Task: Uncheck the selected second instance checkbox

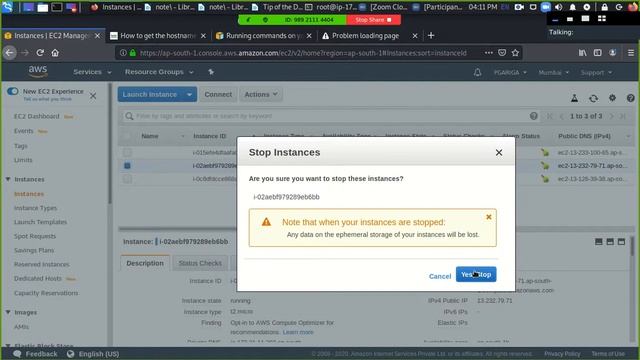Action: coord(127,166)
